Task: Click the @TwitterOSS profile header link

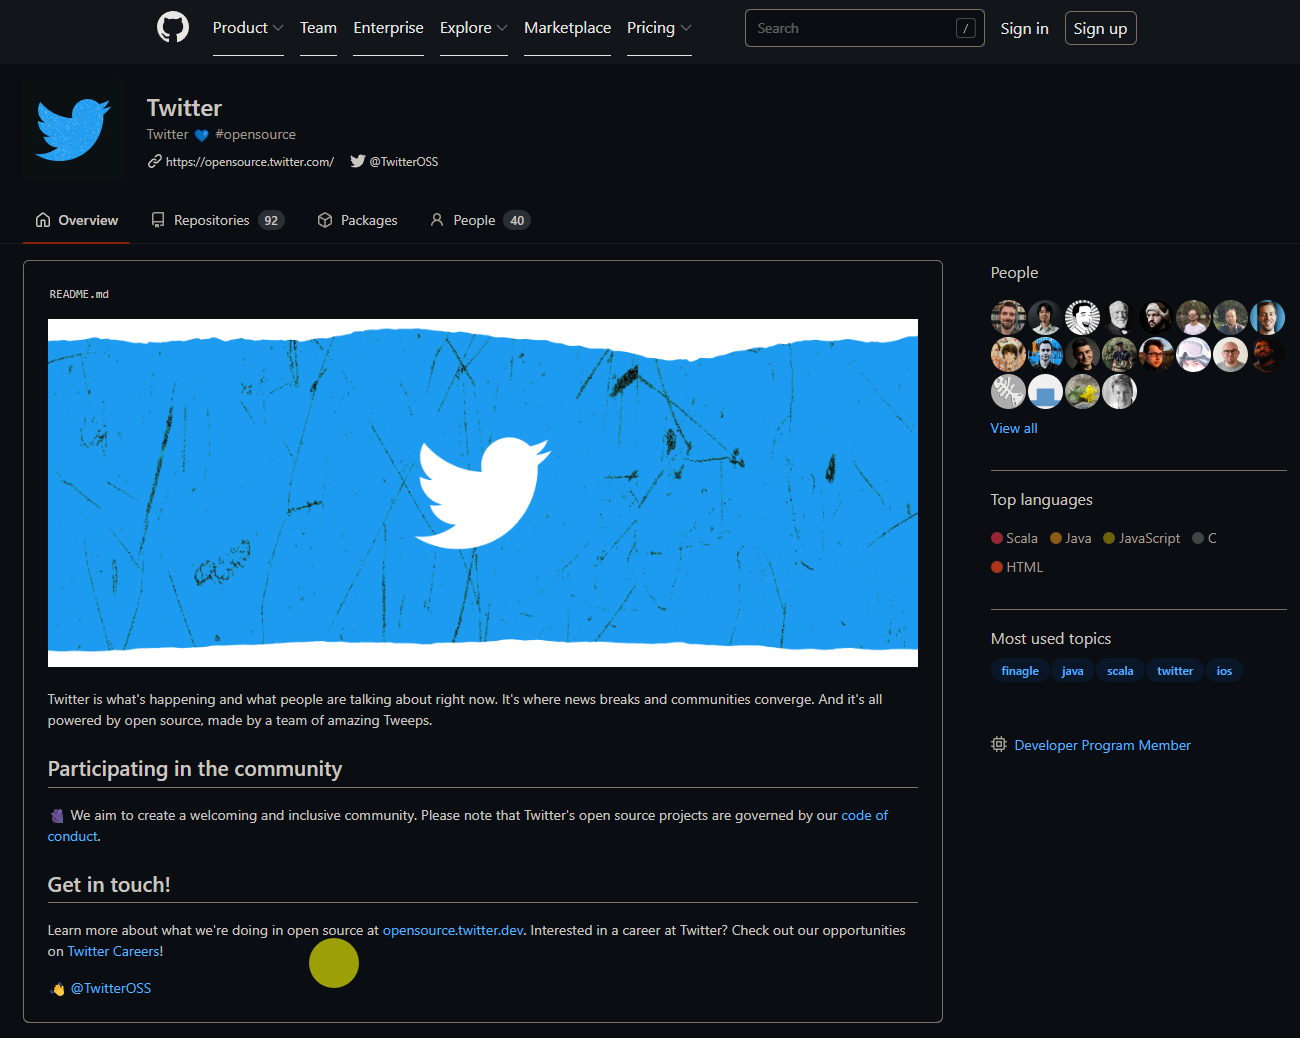Action: click(x=404, y=161)
